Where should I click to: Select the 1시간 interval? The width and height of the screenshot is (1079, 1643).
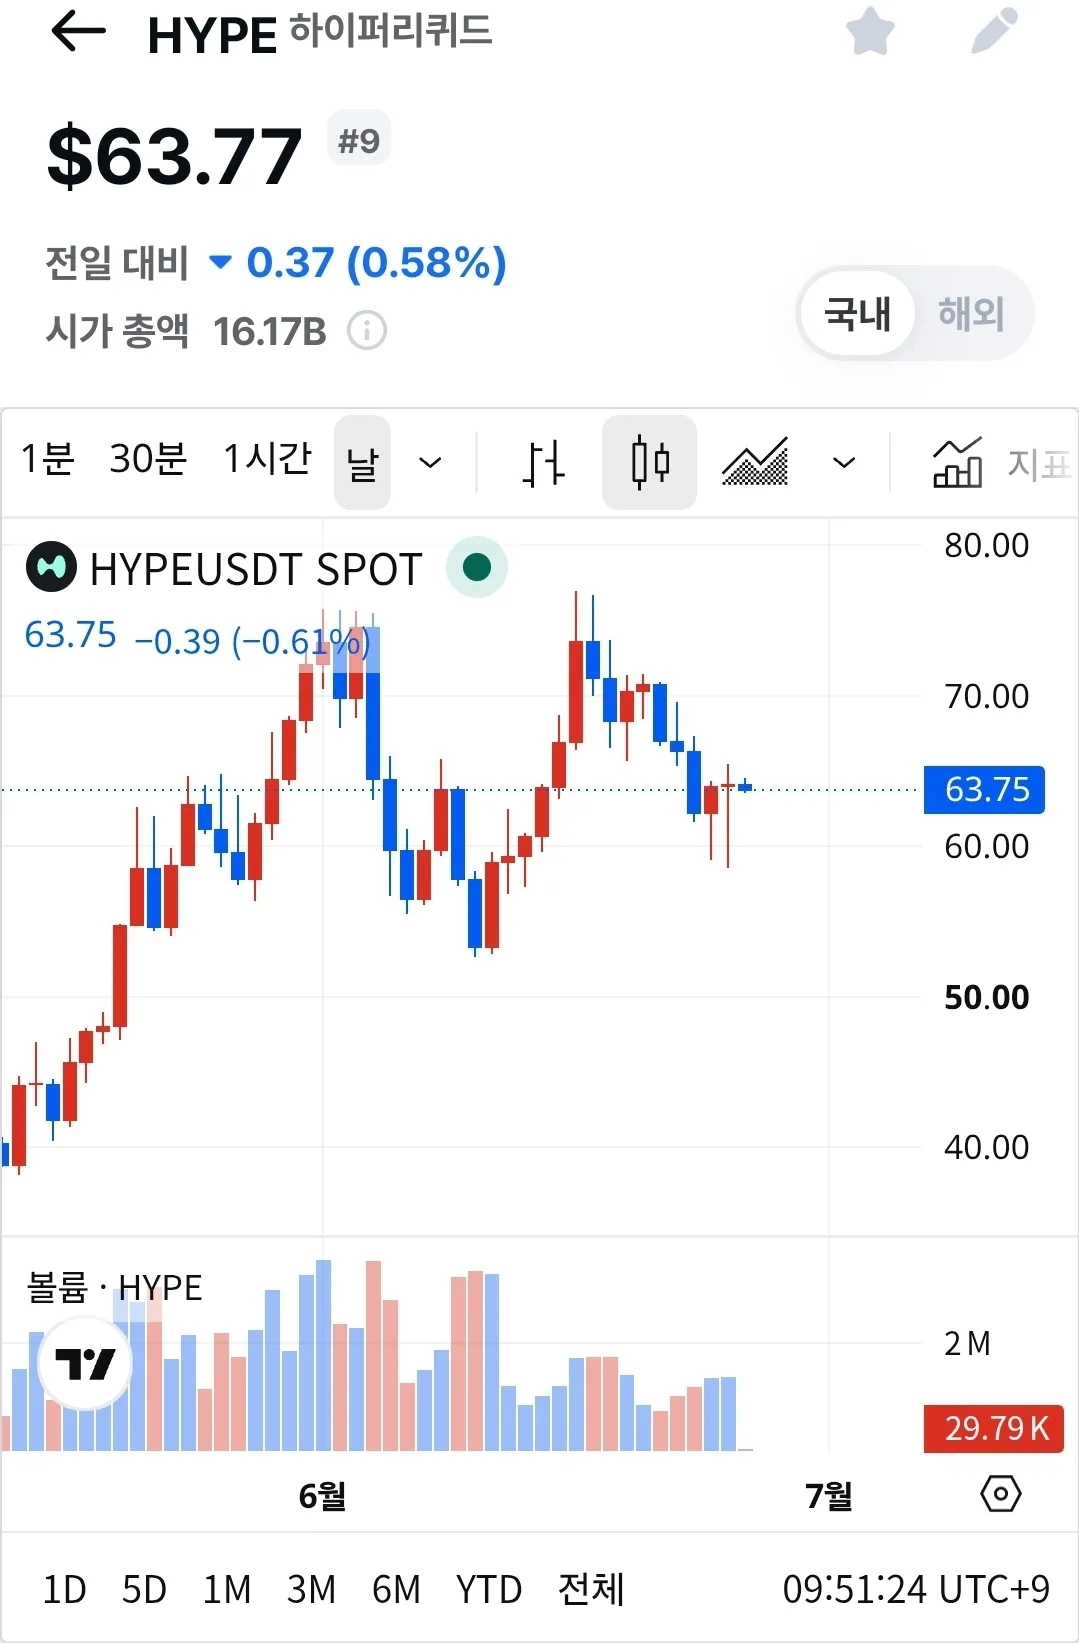click(267, 460)
